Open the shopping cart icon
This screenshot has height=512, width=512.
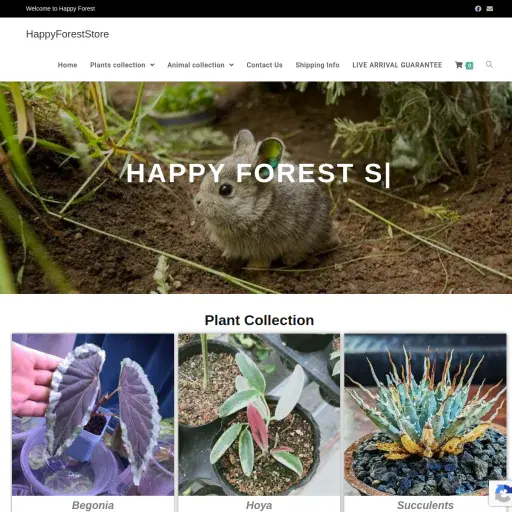[459, 65]
